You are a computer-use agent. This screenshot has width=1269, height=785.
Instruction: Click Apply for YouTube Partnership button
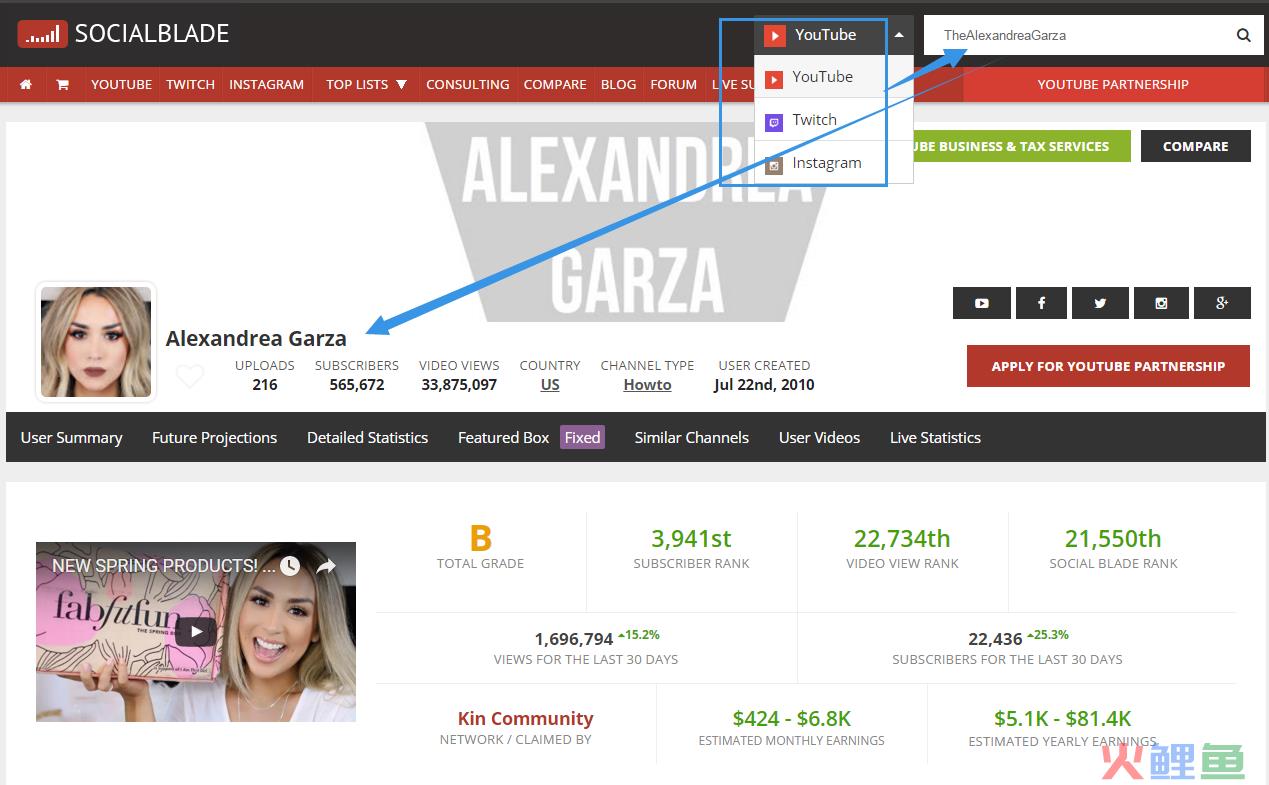(1108, 366)
